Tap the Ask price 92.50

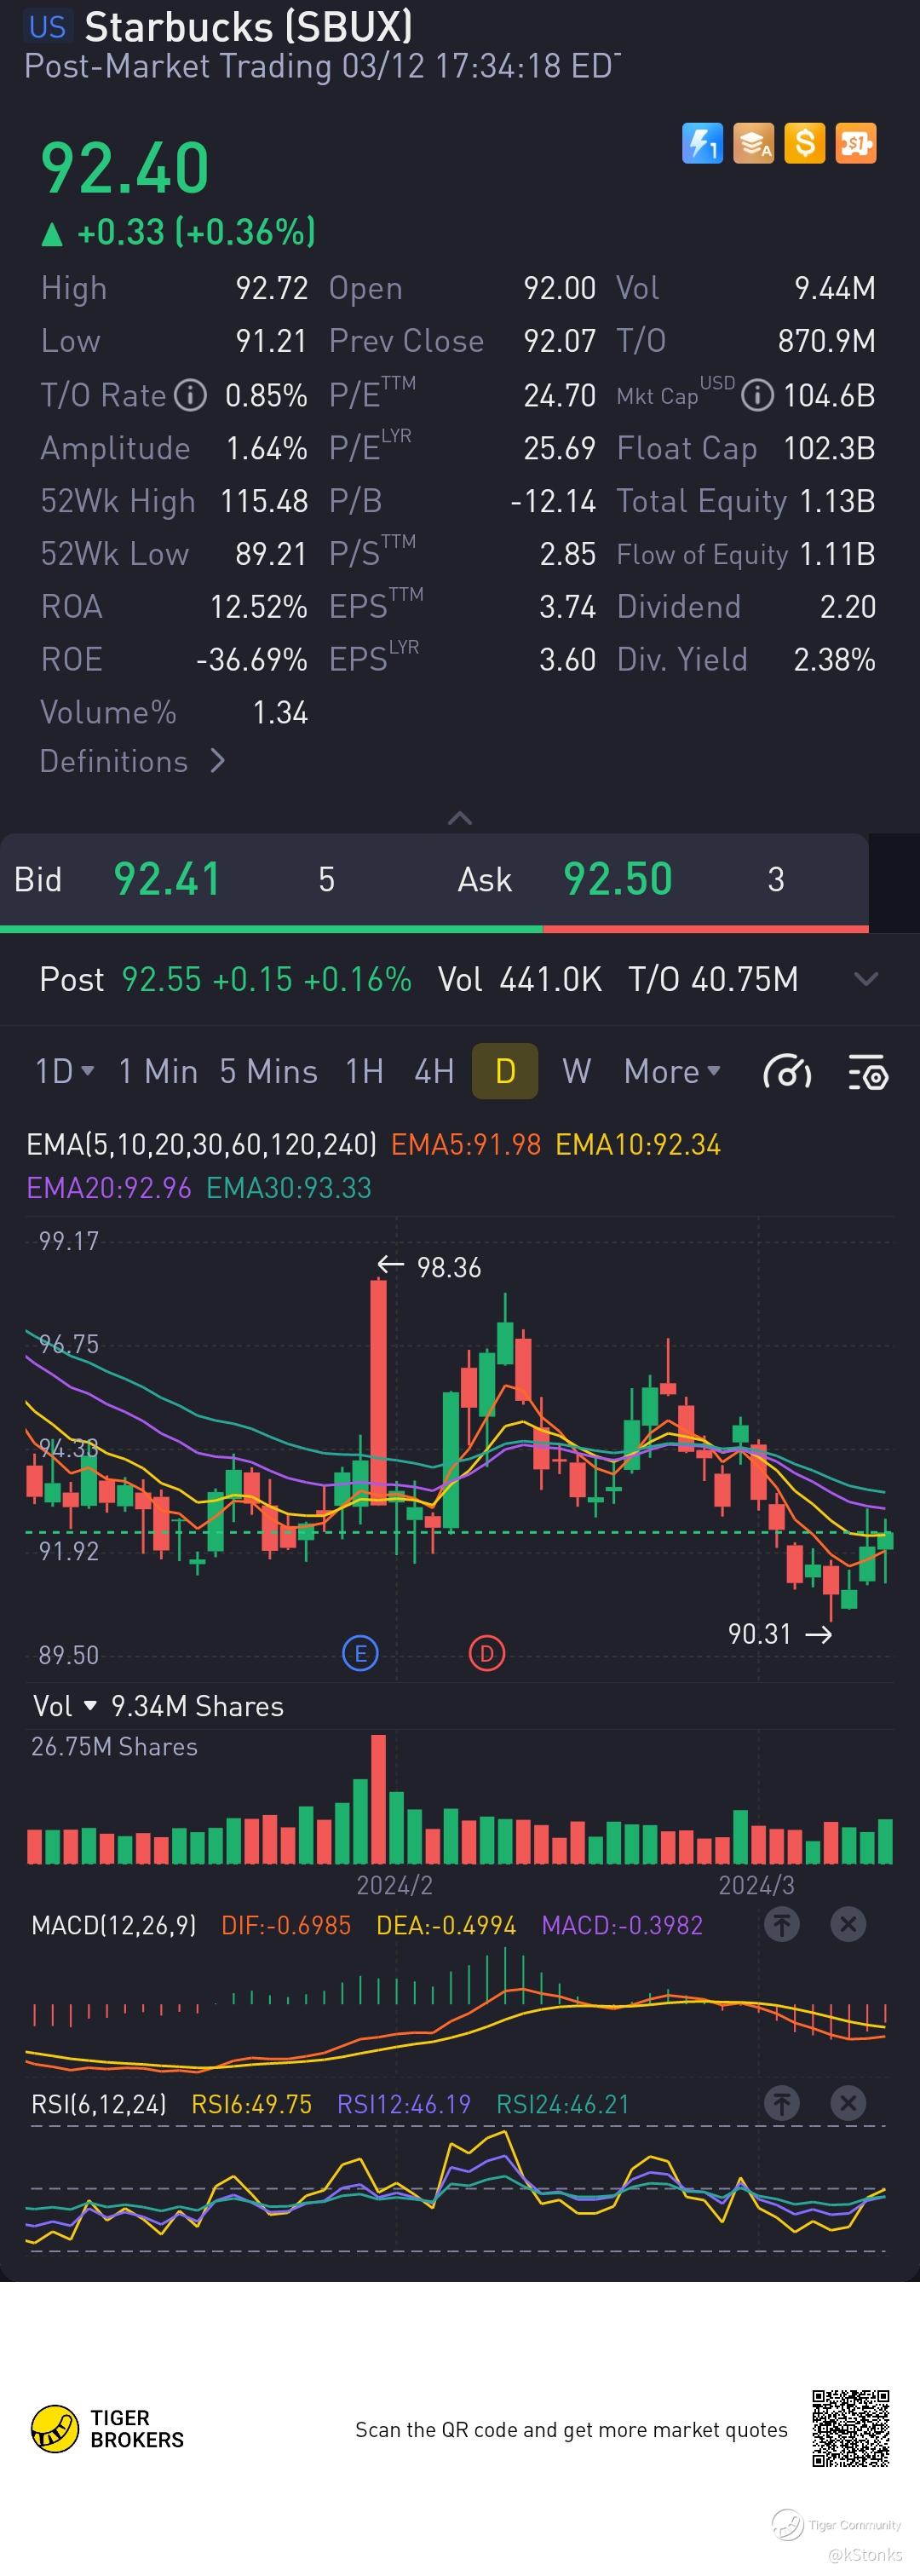point(618,880)
